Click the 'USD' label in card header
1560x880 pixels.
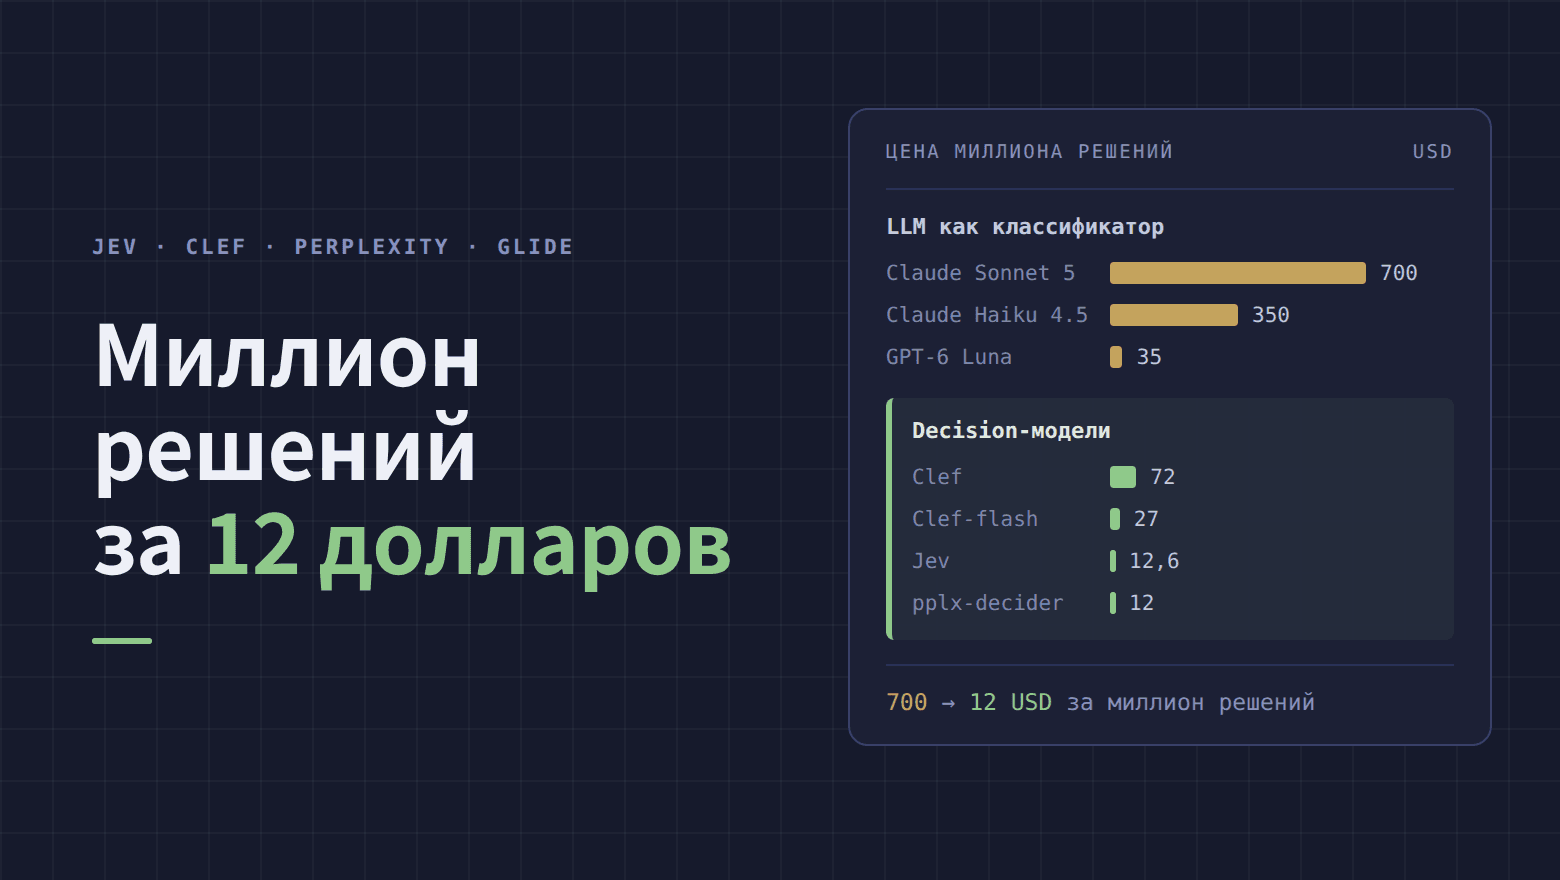tap(1432, 152)
